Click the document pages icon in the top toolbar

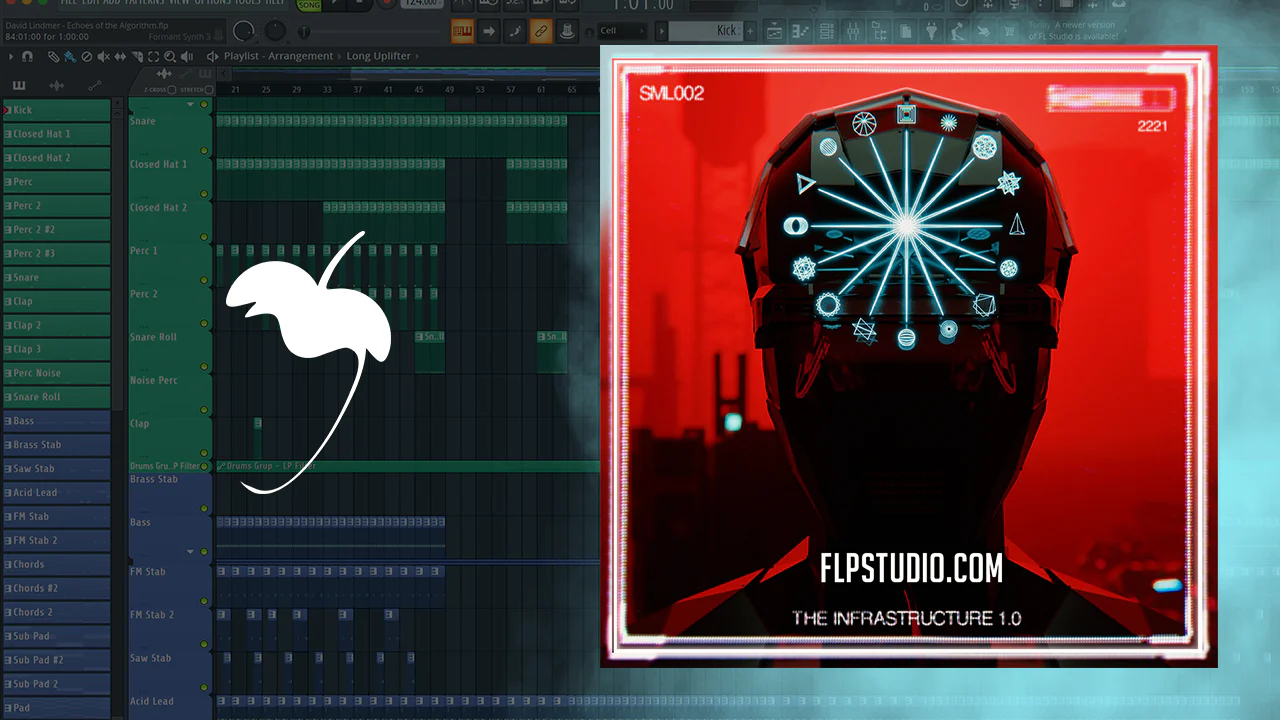[904, 32]
